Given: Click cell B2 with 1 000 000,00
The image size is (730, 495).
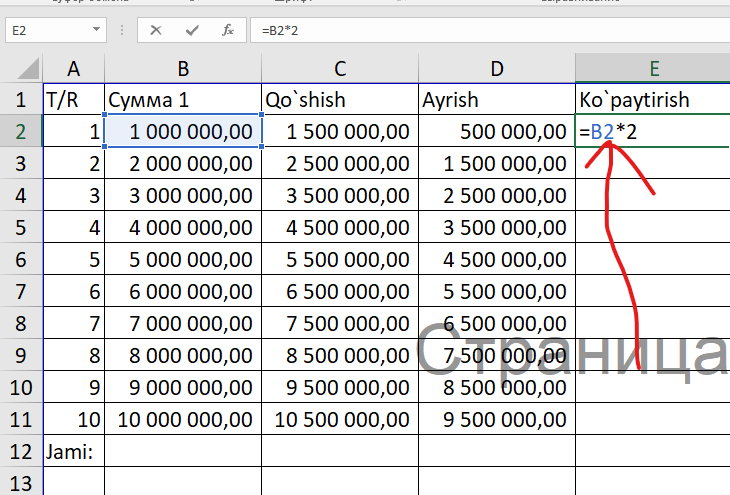Looking at the screenshot, I should coord(183,131).
